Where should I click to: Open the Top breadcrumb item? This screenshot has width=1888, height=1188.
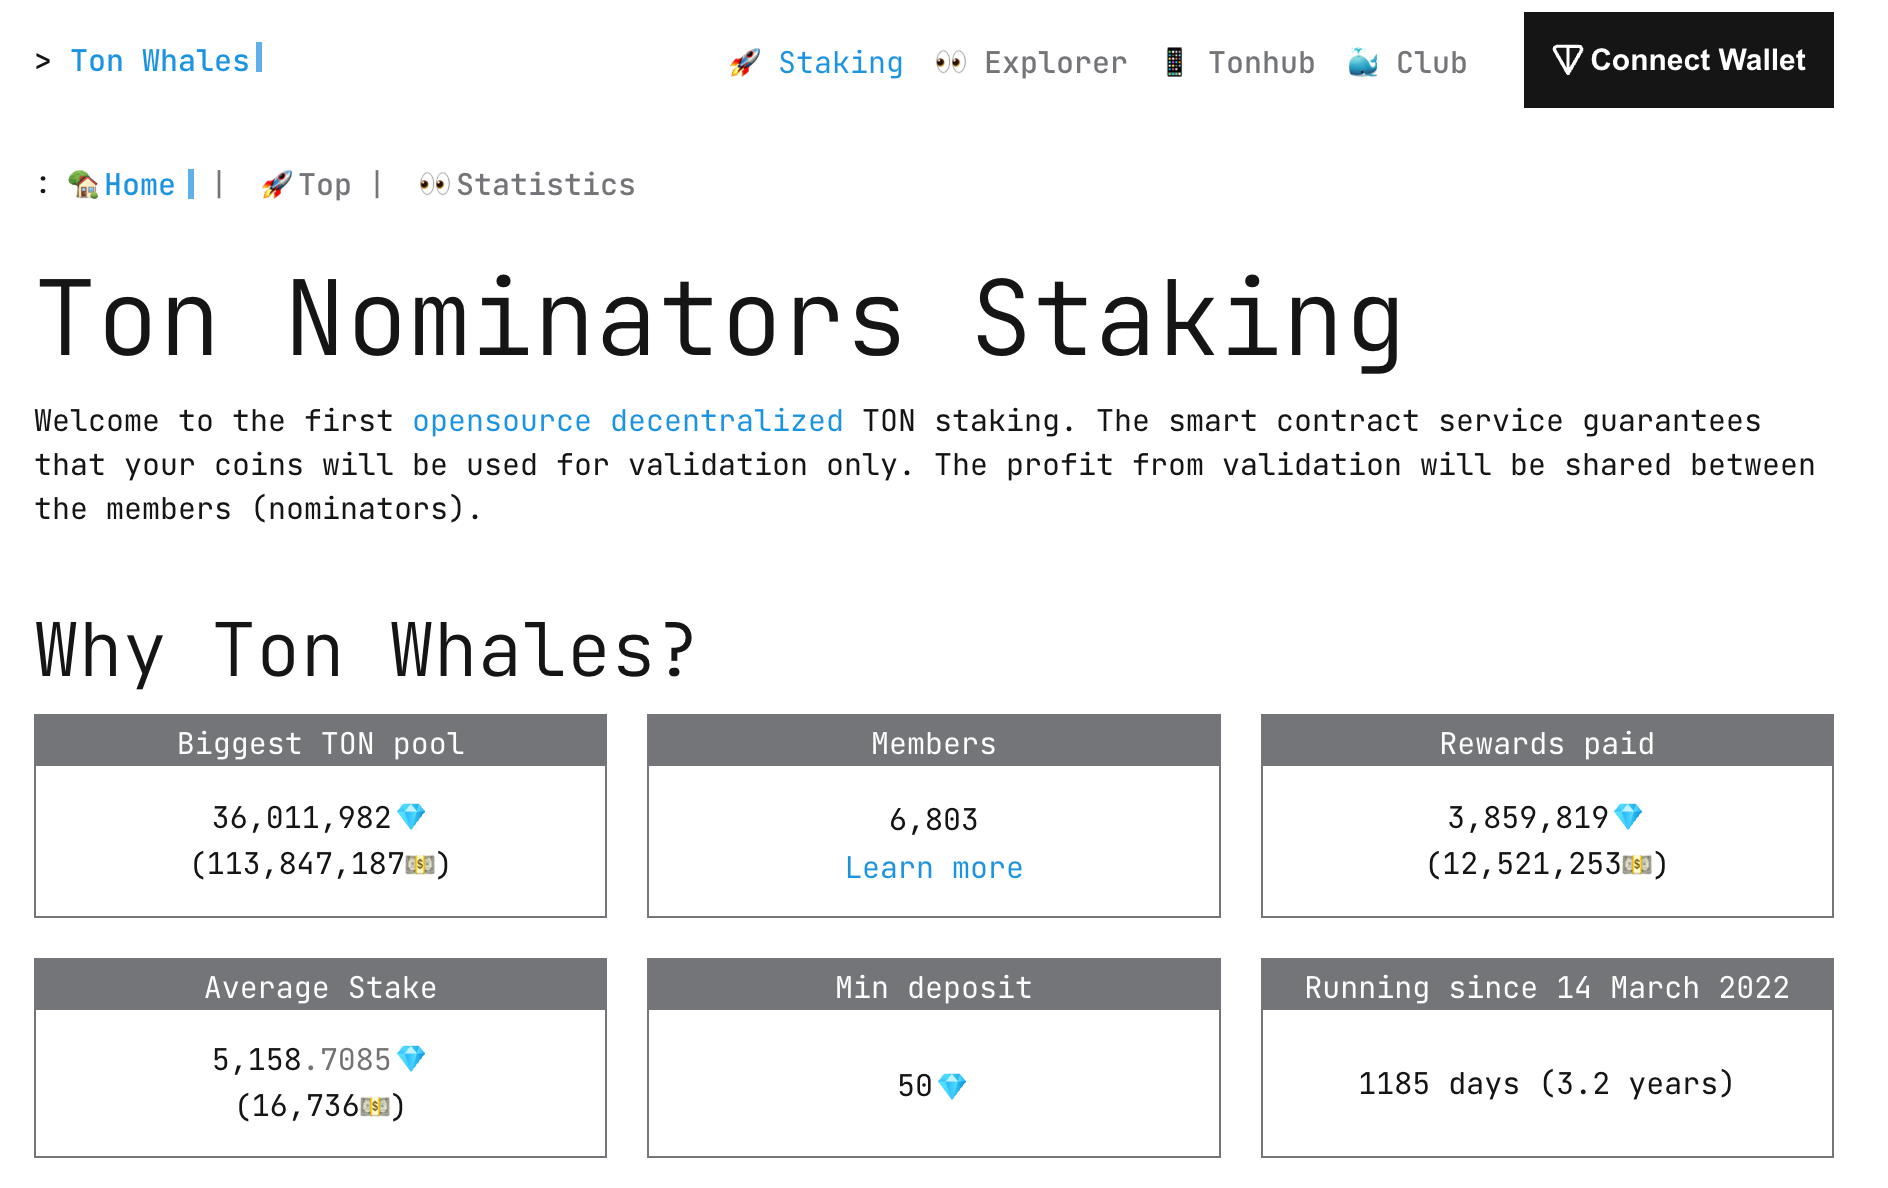[325, 184]
